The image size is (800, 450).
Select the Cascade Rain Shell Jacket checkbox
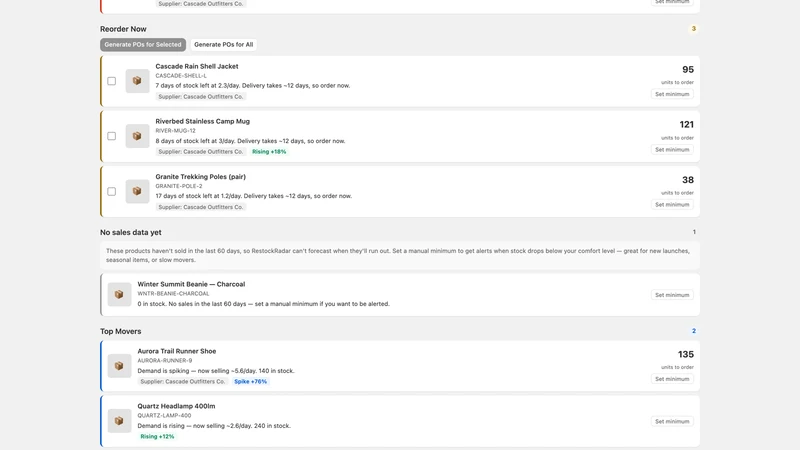pyautogui.click(x=112, y=81)
